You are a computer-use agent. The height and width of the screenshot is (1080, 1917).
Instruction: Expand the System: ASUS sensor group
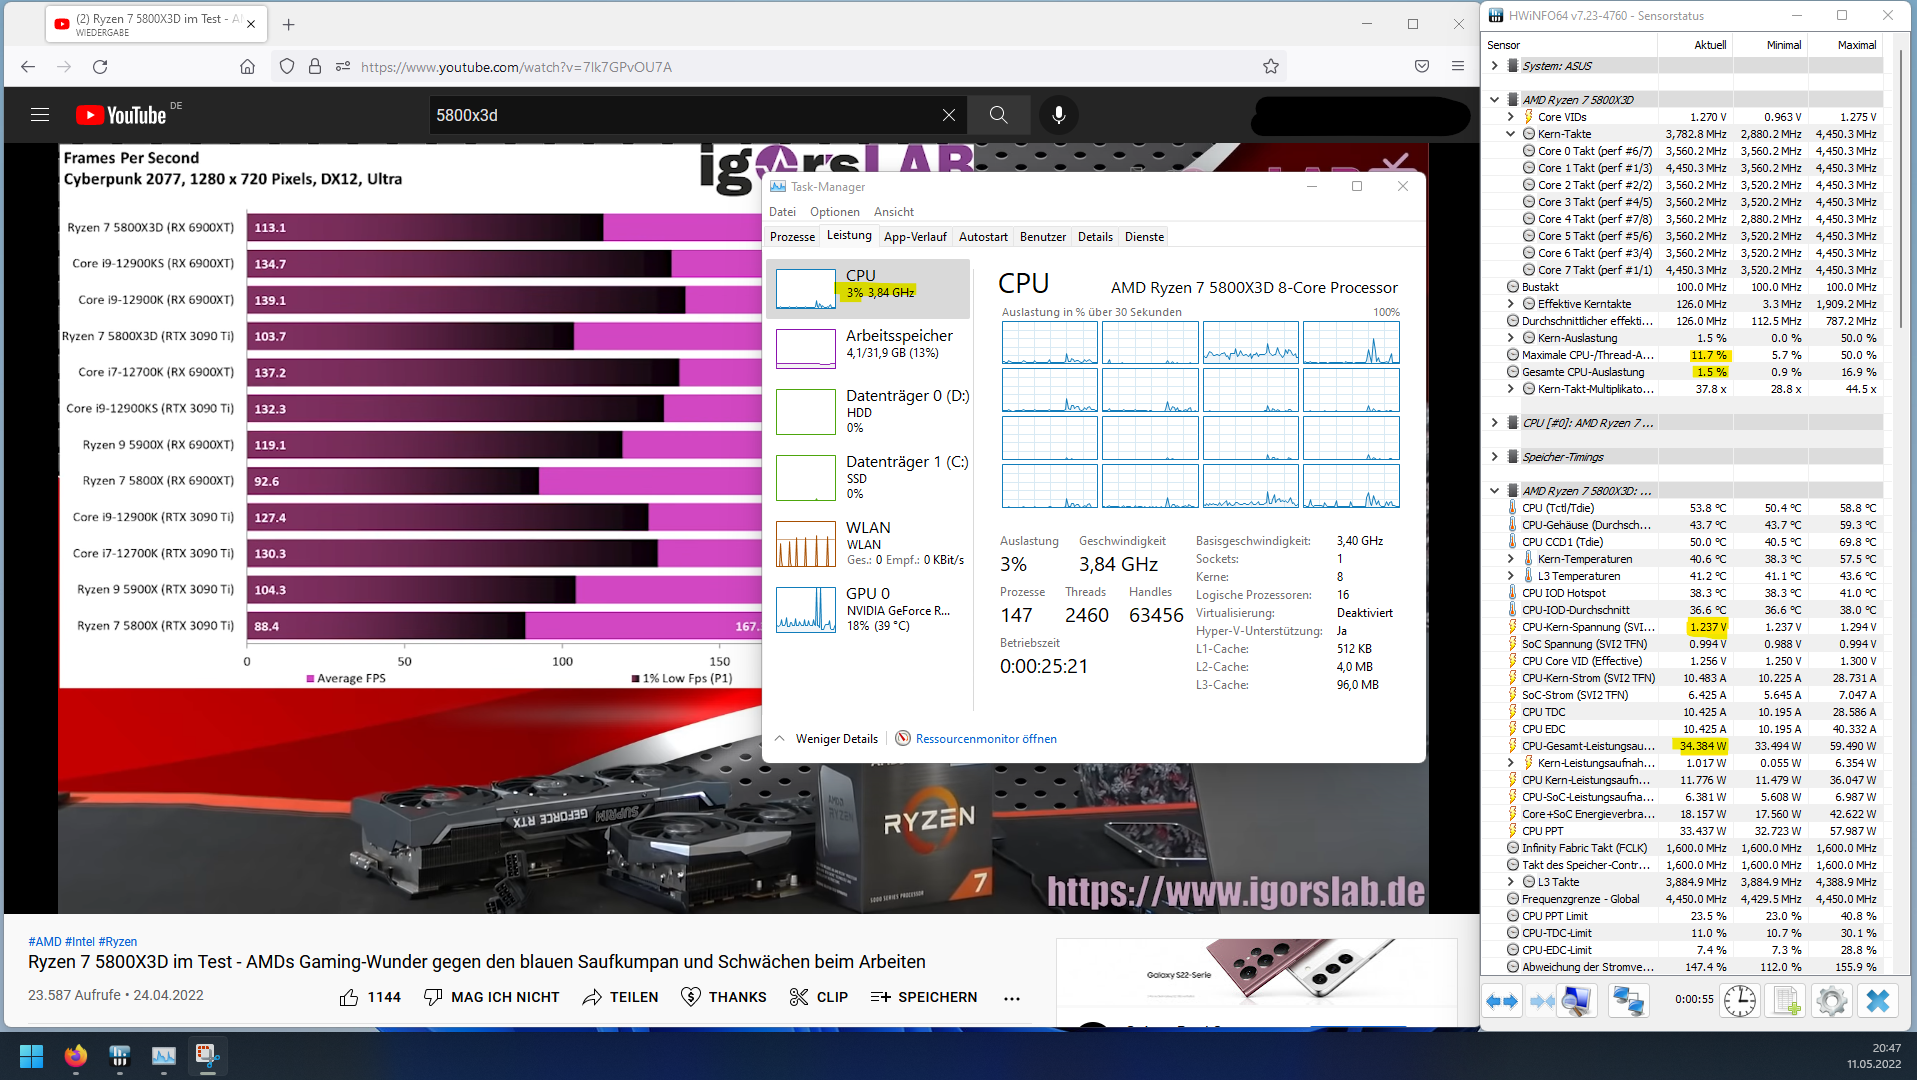(x=1494, y=66)
